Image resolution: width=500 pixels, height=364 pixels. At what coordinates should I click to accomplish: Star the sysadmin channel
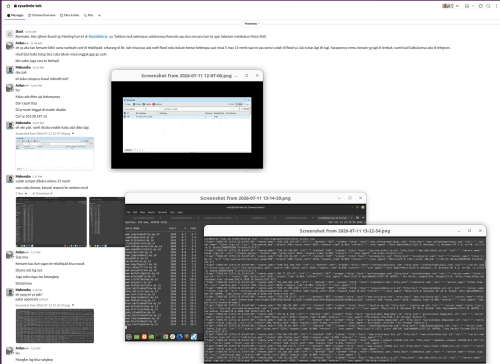pyautogui.click(x=8, y=6)
